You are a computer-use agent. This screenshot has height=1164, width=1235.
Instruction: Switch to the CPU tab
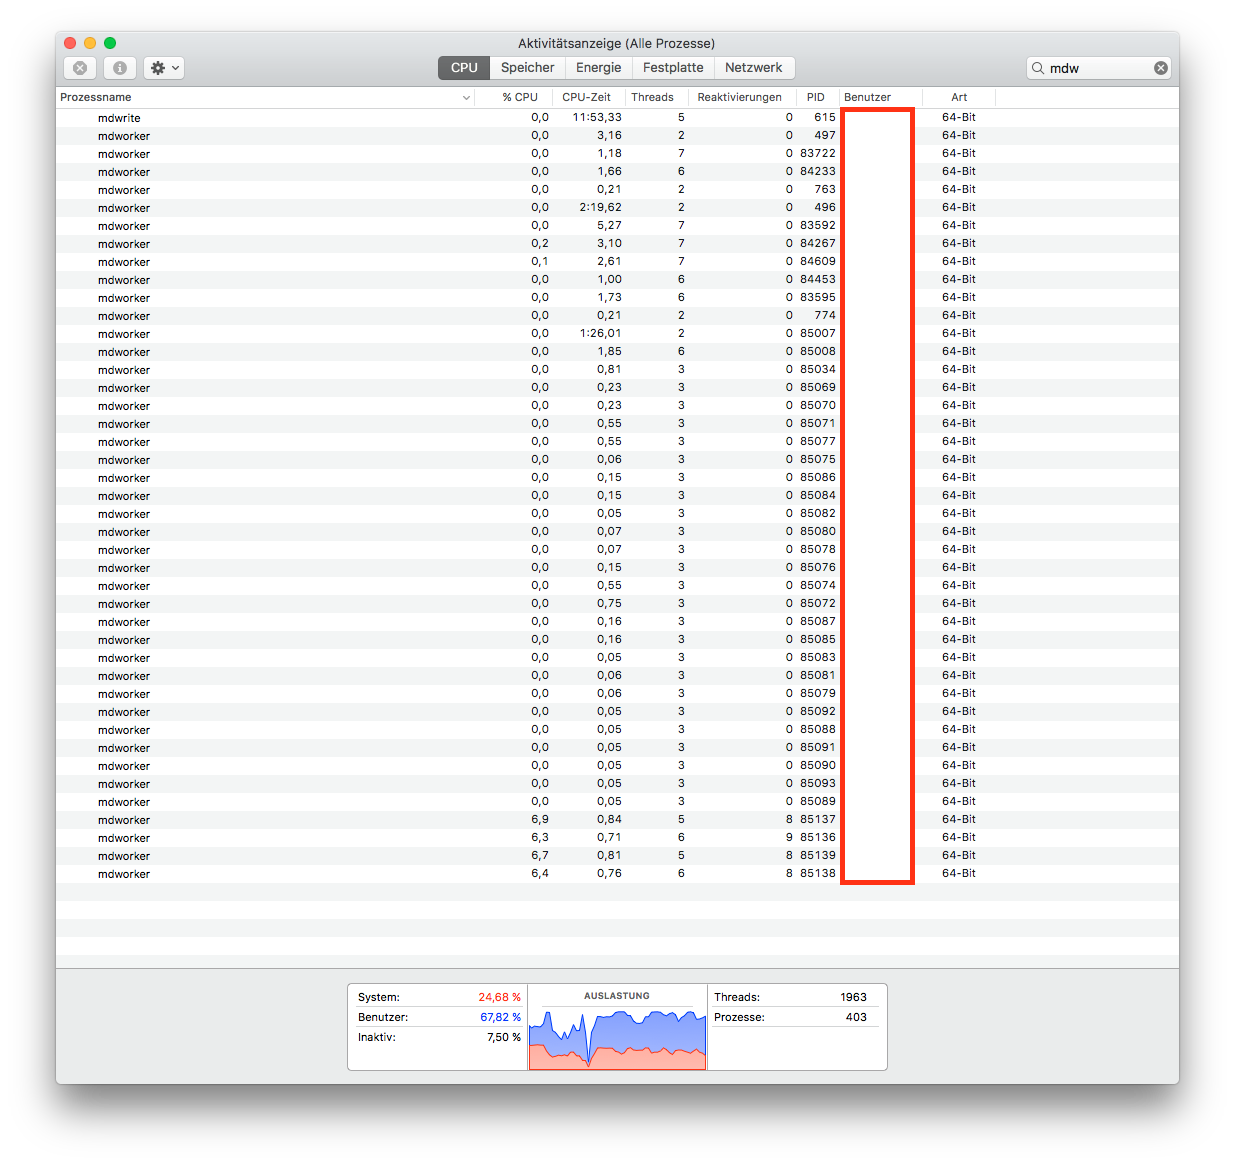click(464, 68)
